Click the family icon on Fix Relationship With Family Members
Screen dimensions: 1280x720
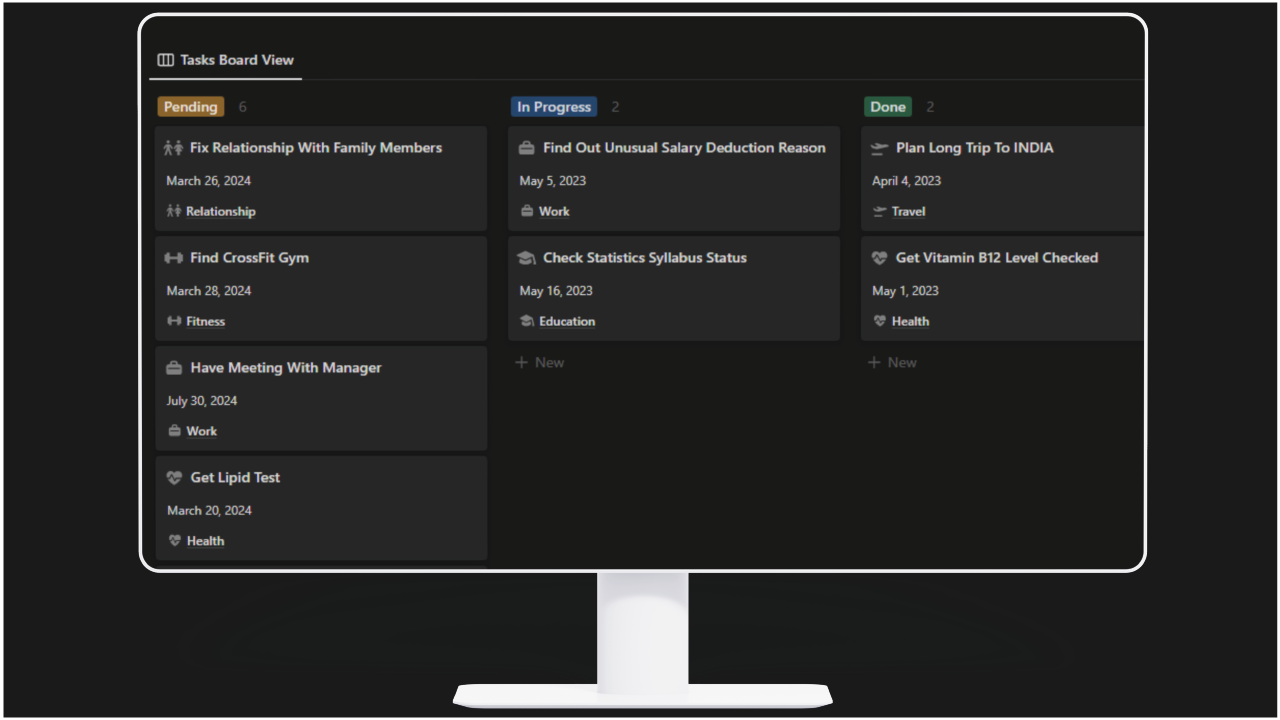point(173,147)
